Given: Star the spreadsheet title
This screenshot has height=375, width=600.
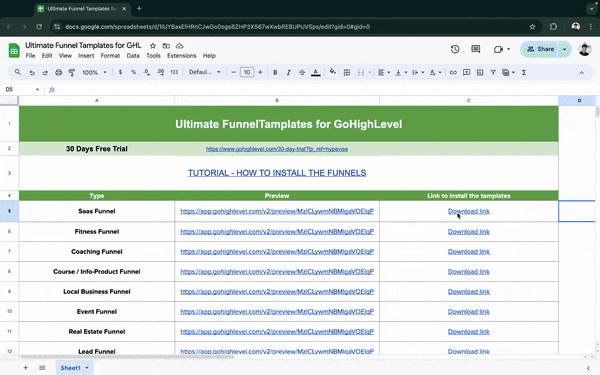Looking at the screenshot, I should [153, 46].
